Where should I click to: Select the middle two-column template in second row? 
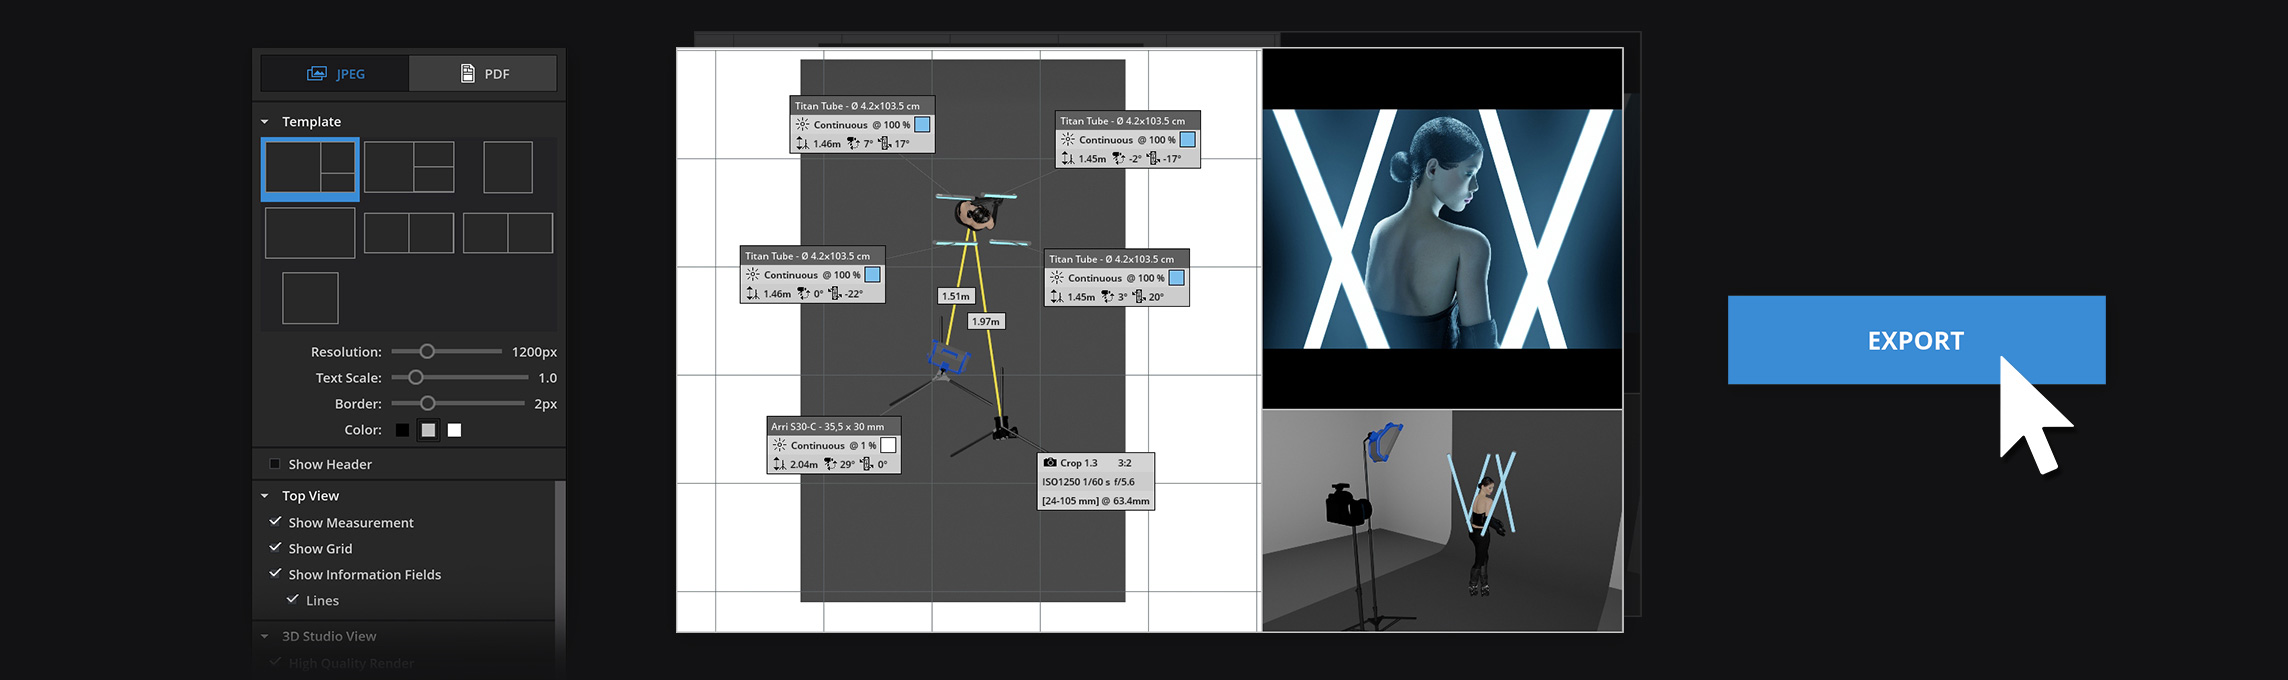click(x=409, y=233)
